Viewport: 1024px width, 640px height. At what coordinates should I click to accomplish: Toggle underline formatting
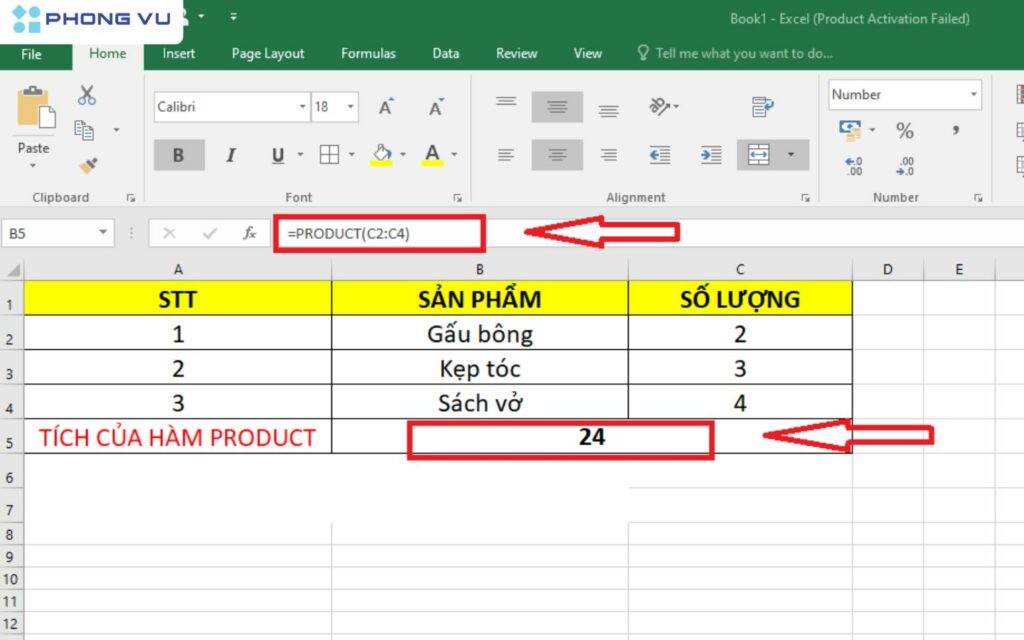277,156
